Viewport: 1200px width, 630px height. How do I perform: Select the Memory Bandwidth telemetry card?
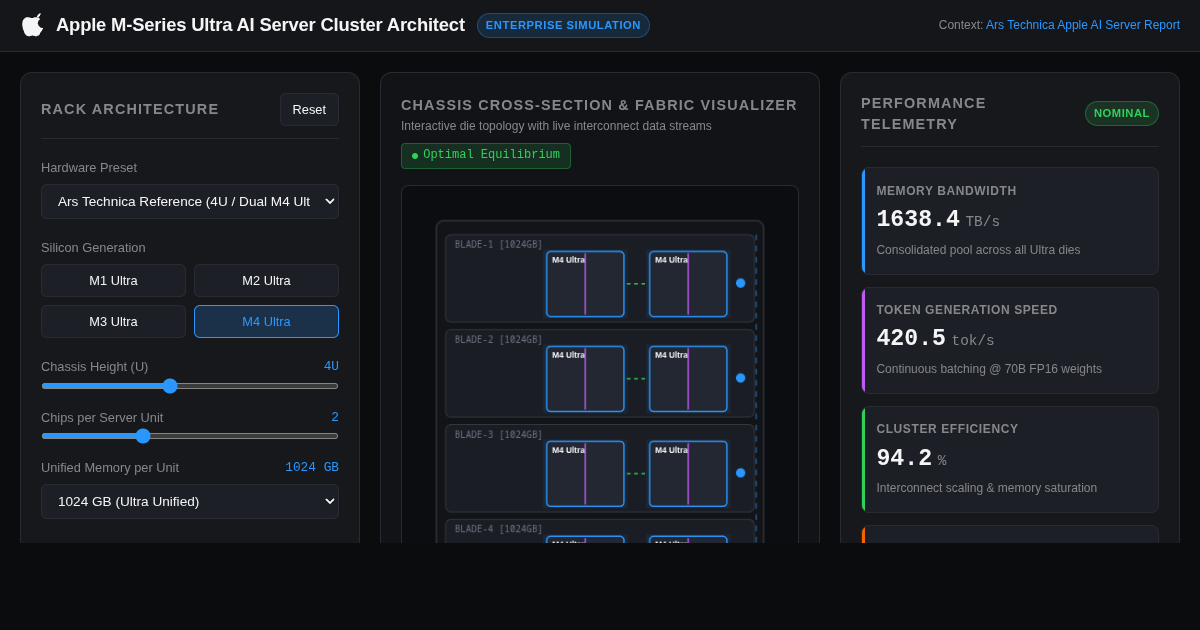point(1010,221)
